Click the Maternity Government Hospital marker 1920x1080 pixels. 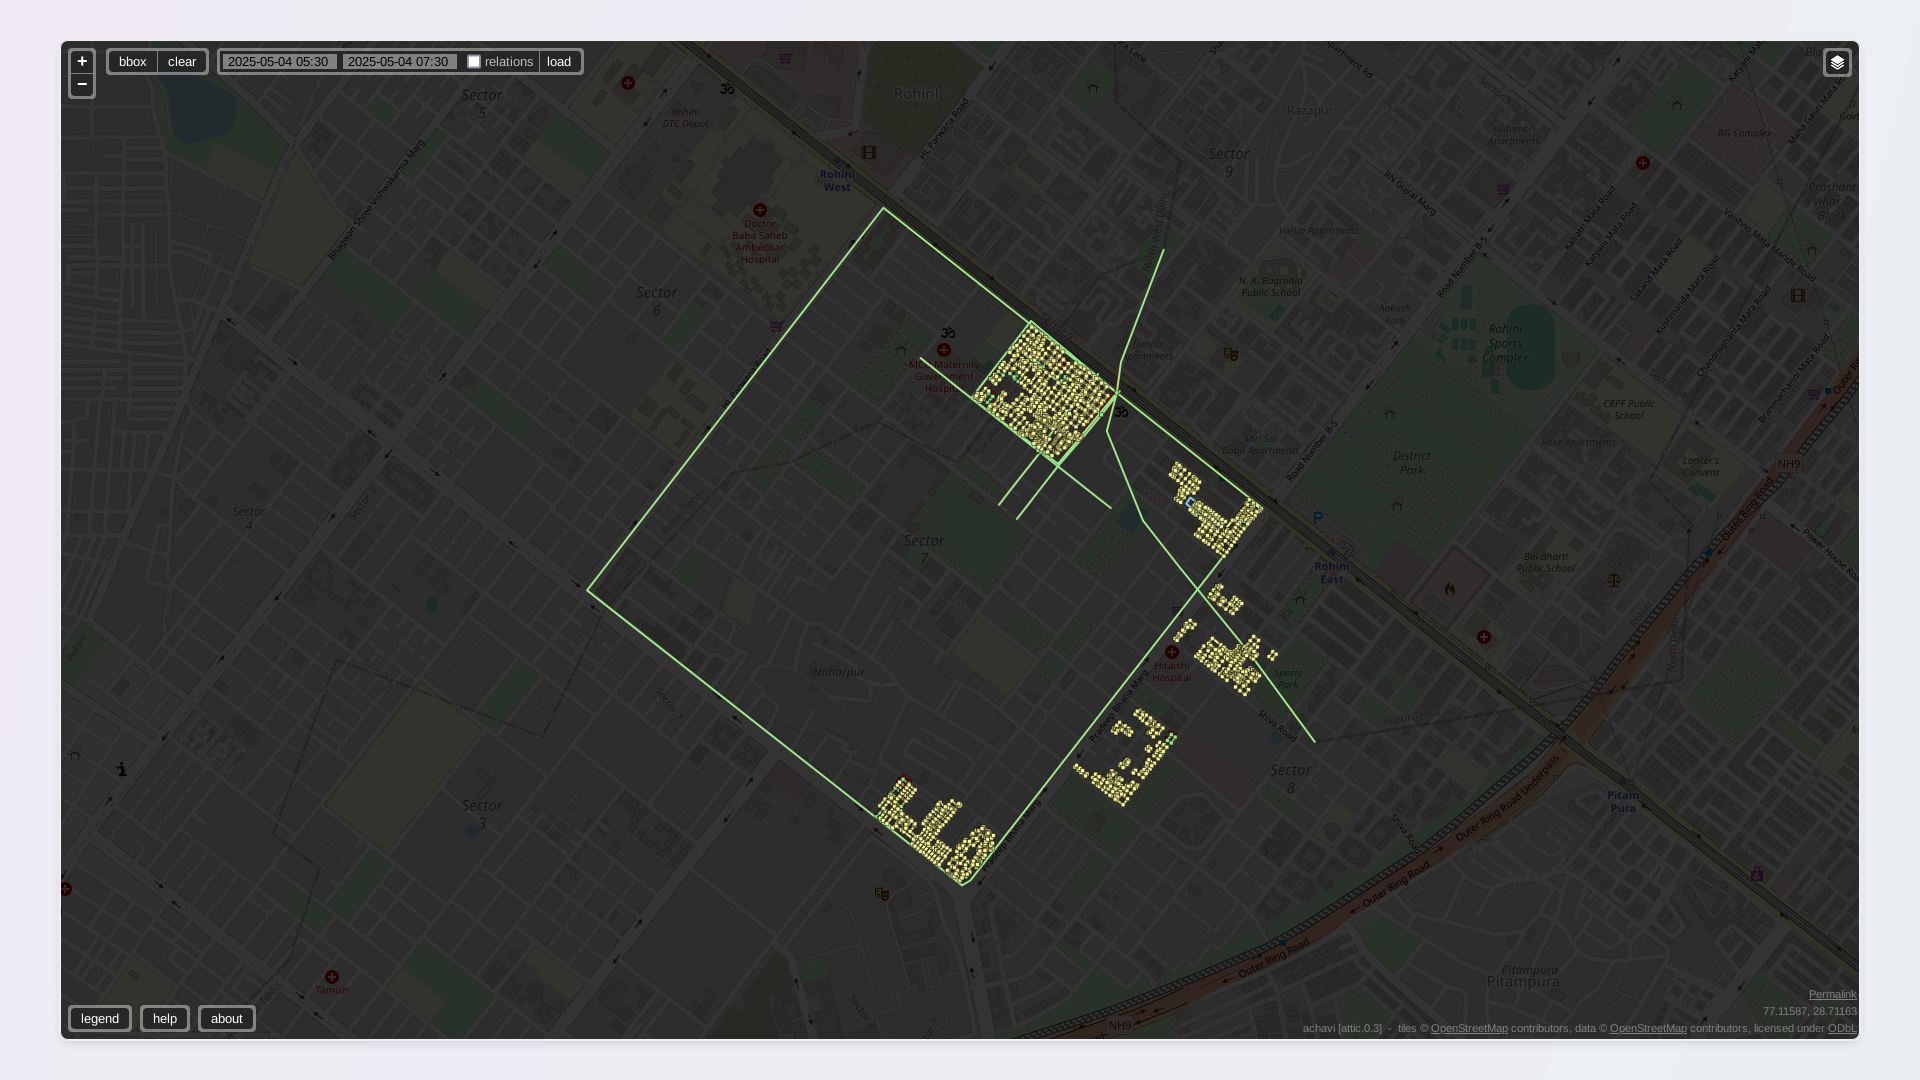coord(944,350)
